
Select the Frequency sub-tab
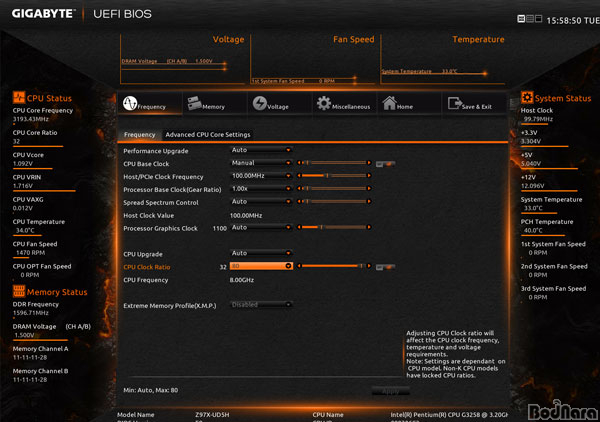(x=139, y=135)
